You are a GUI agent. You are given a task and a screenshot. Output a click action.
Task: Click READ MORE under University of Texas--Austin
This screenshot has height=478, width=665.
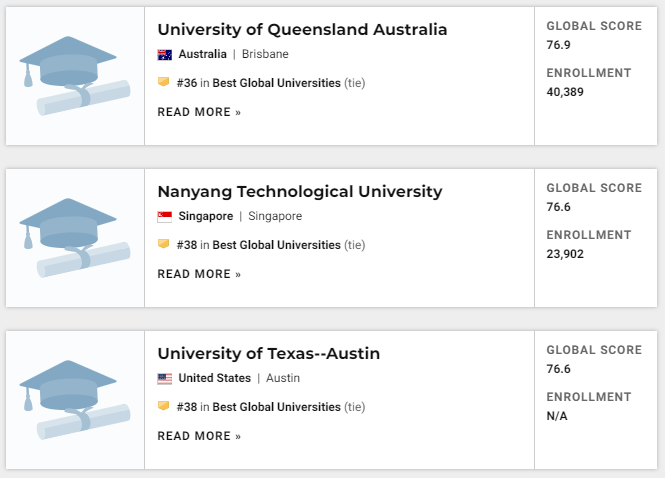click(x=199, y=436)
